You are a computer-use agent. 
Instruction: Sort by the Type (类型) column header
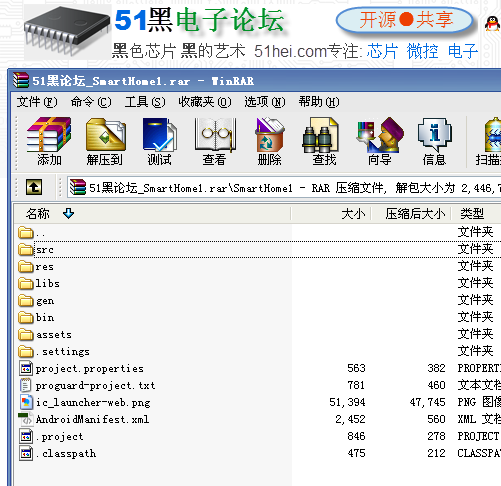coord(477,213)
